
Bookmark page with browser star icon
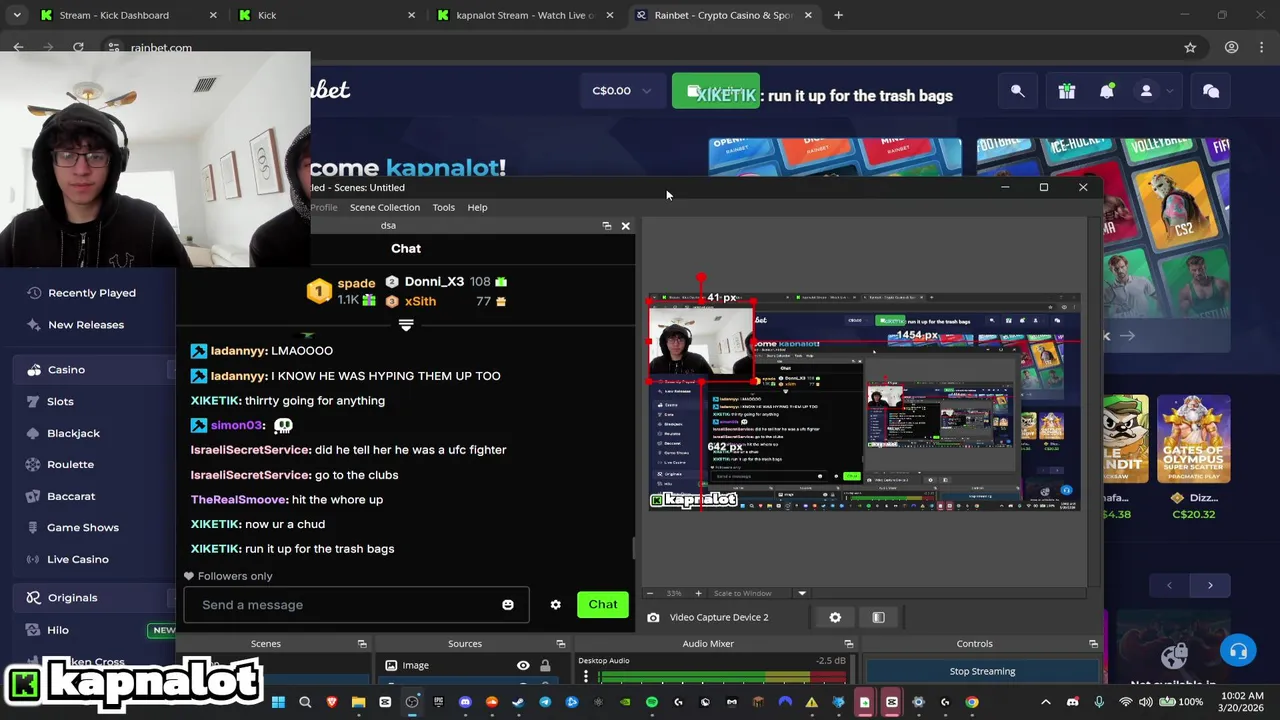(1190, 47)
